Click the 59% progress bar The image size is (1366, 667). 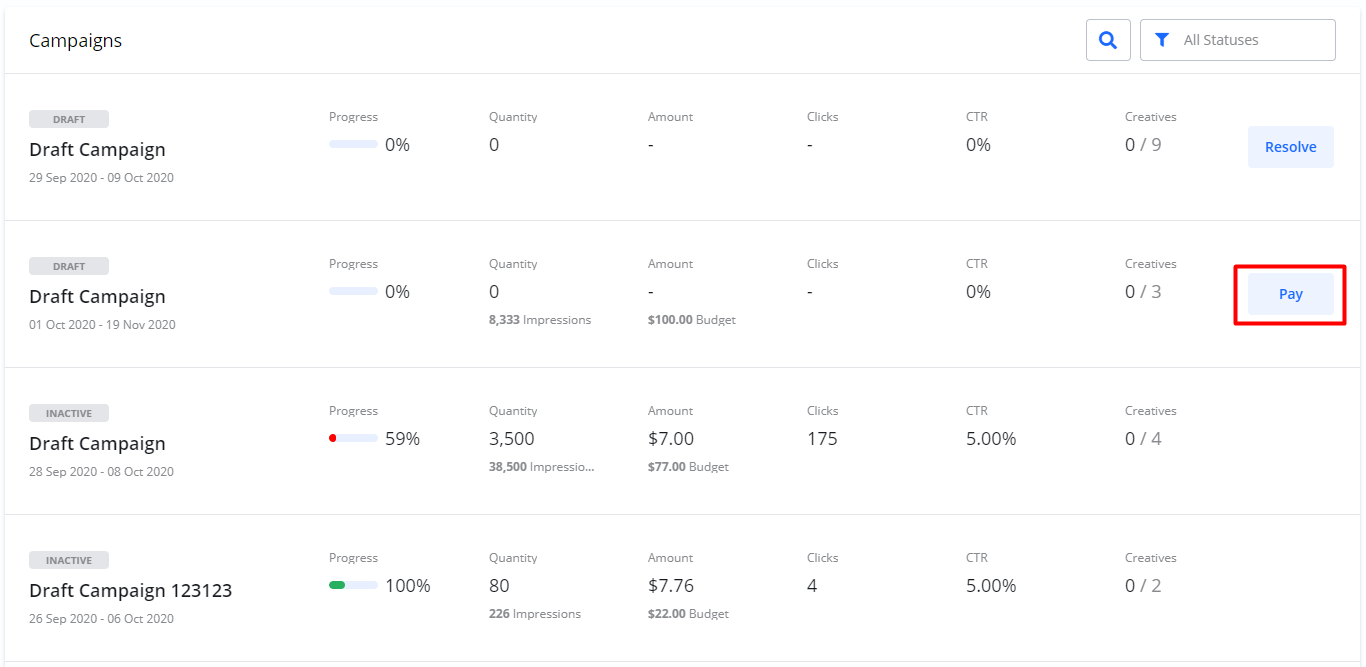pos(353,438)
